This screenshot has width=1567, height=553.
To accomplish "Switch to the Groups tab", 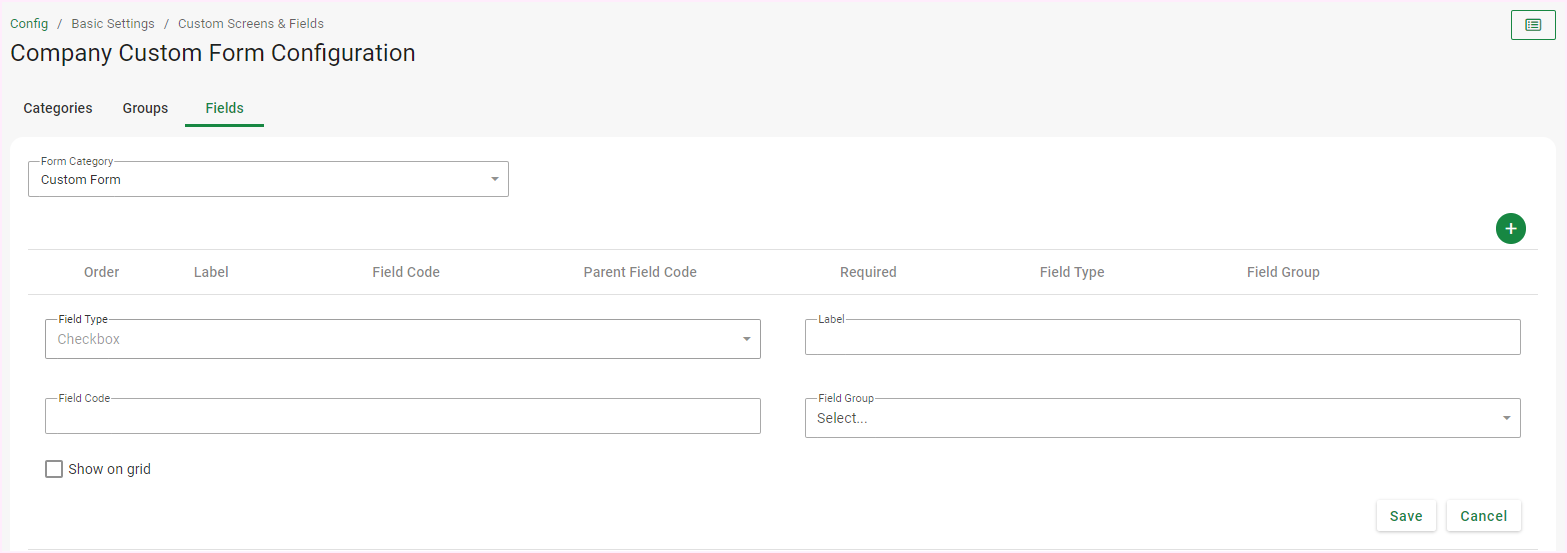I will click(x=145, y=108).
